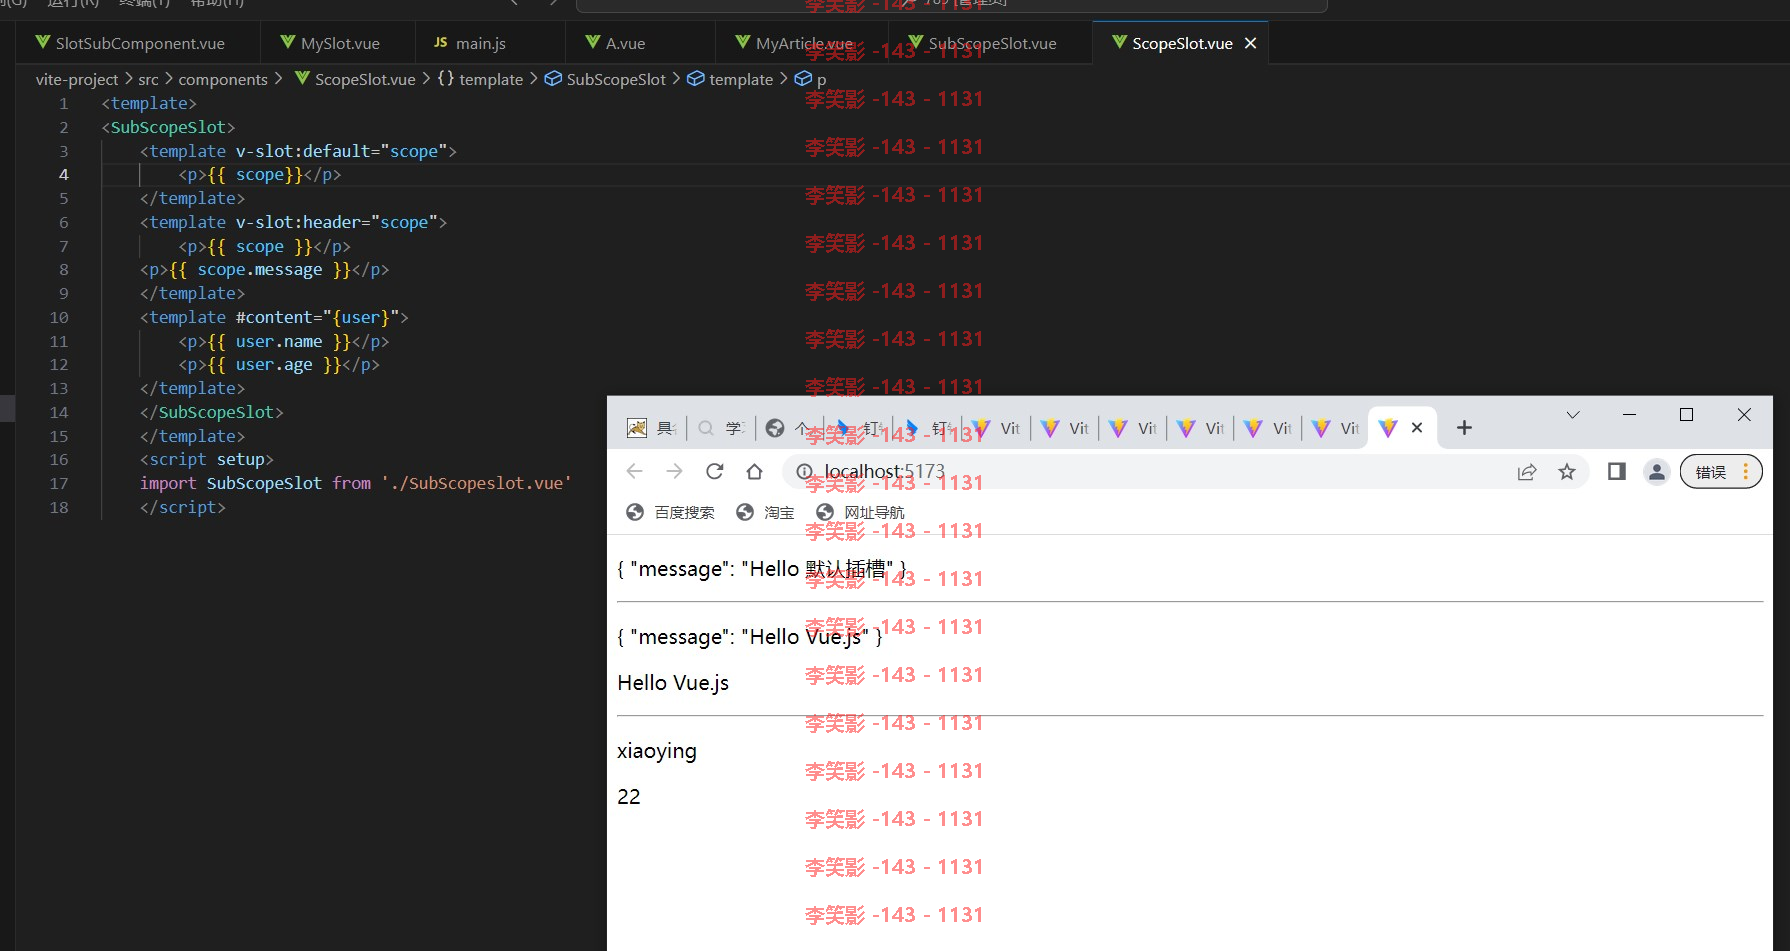
Task: Switch to the A.vue editor tab
Action: pos(616,43)
